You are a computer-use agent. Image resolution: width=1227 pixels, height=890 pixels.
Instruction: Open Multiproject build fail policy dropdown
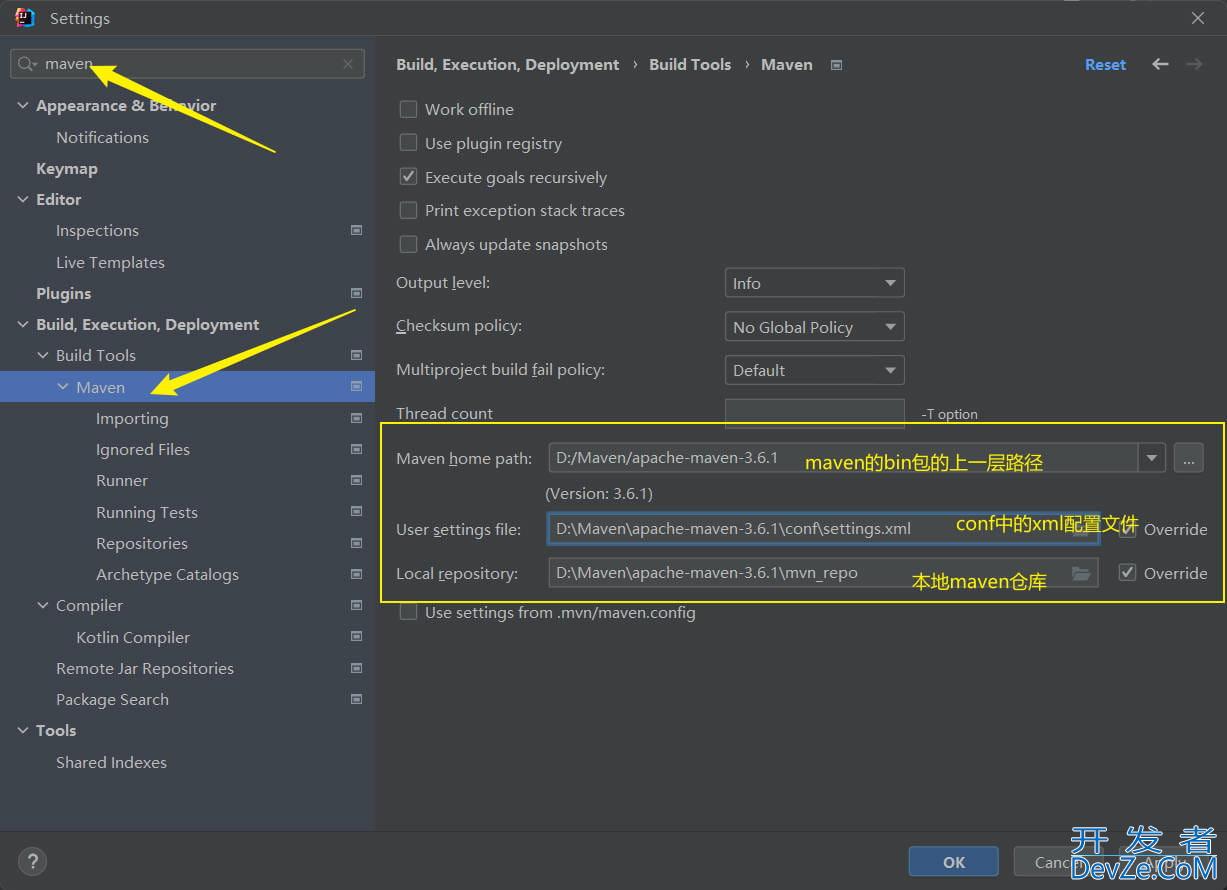[814, 370]
